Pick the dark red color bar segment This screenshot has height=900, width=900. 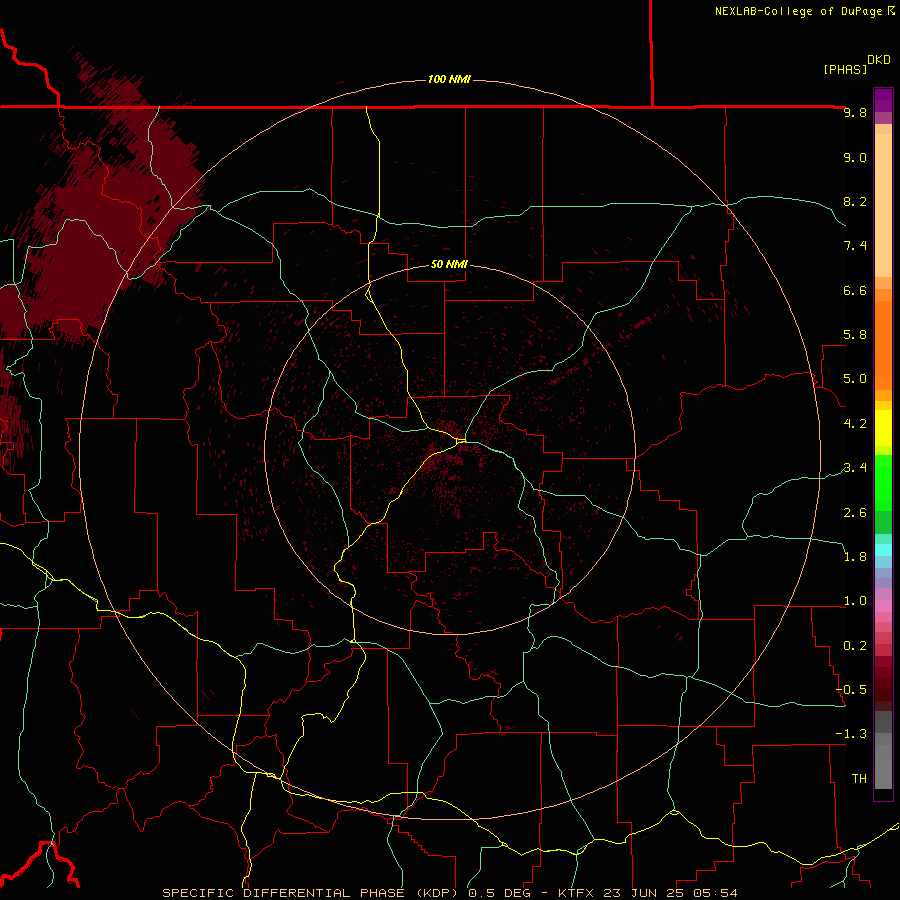[x=883, y=683]
